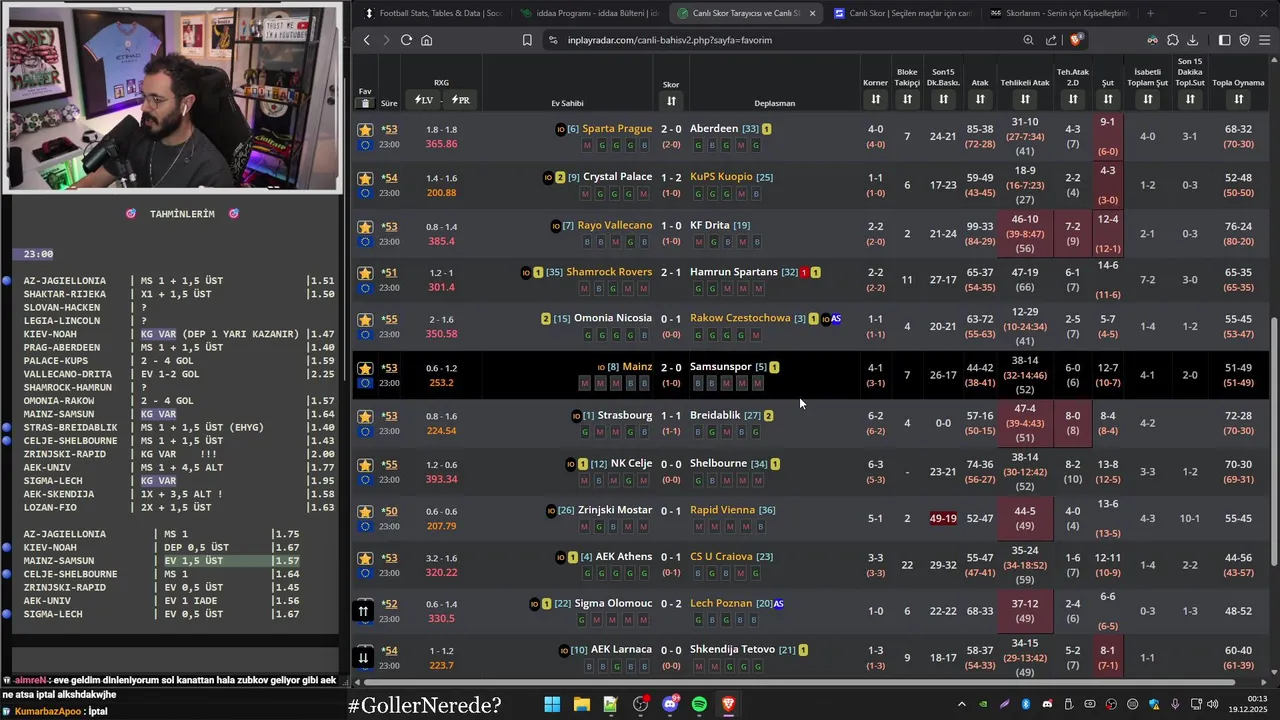Sort table by Topla Oynama column

point(1238,99)
